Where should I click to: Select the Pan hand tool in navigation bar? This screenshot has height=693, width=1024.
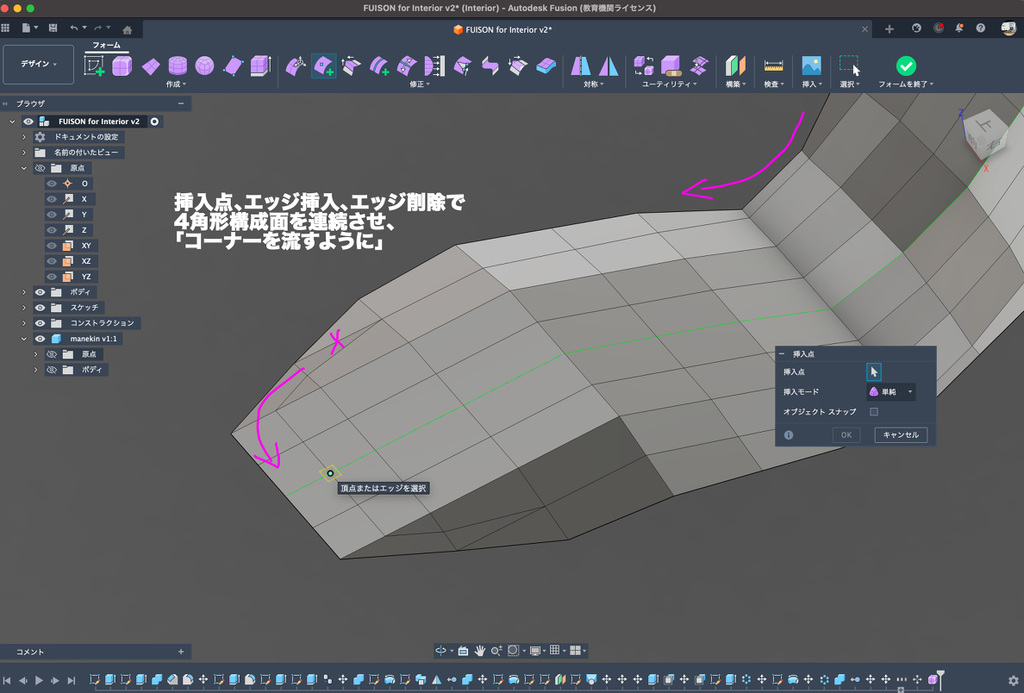point(479,650)
